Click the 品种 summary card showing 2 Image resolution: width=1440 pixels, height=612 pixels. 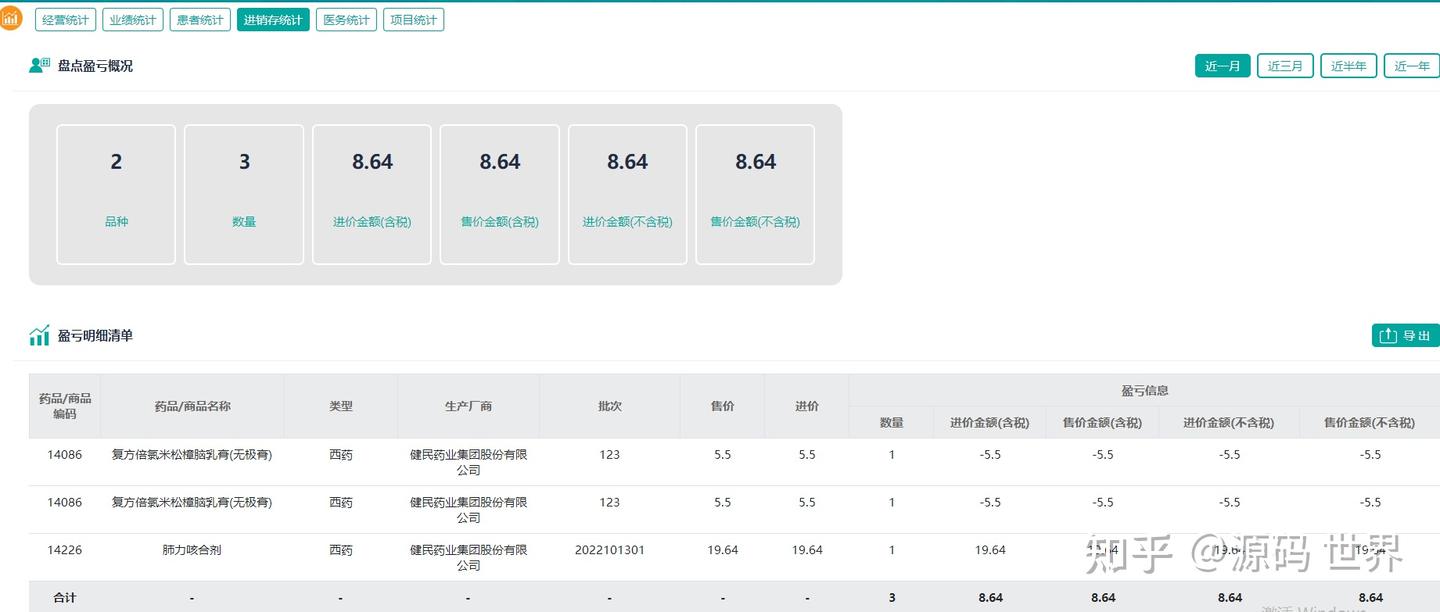pyautogui.click(x=116, y=193)
